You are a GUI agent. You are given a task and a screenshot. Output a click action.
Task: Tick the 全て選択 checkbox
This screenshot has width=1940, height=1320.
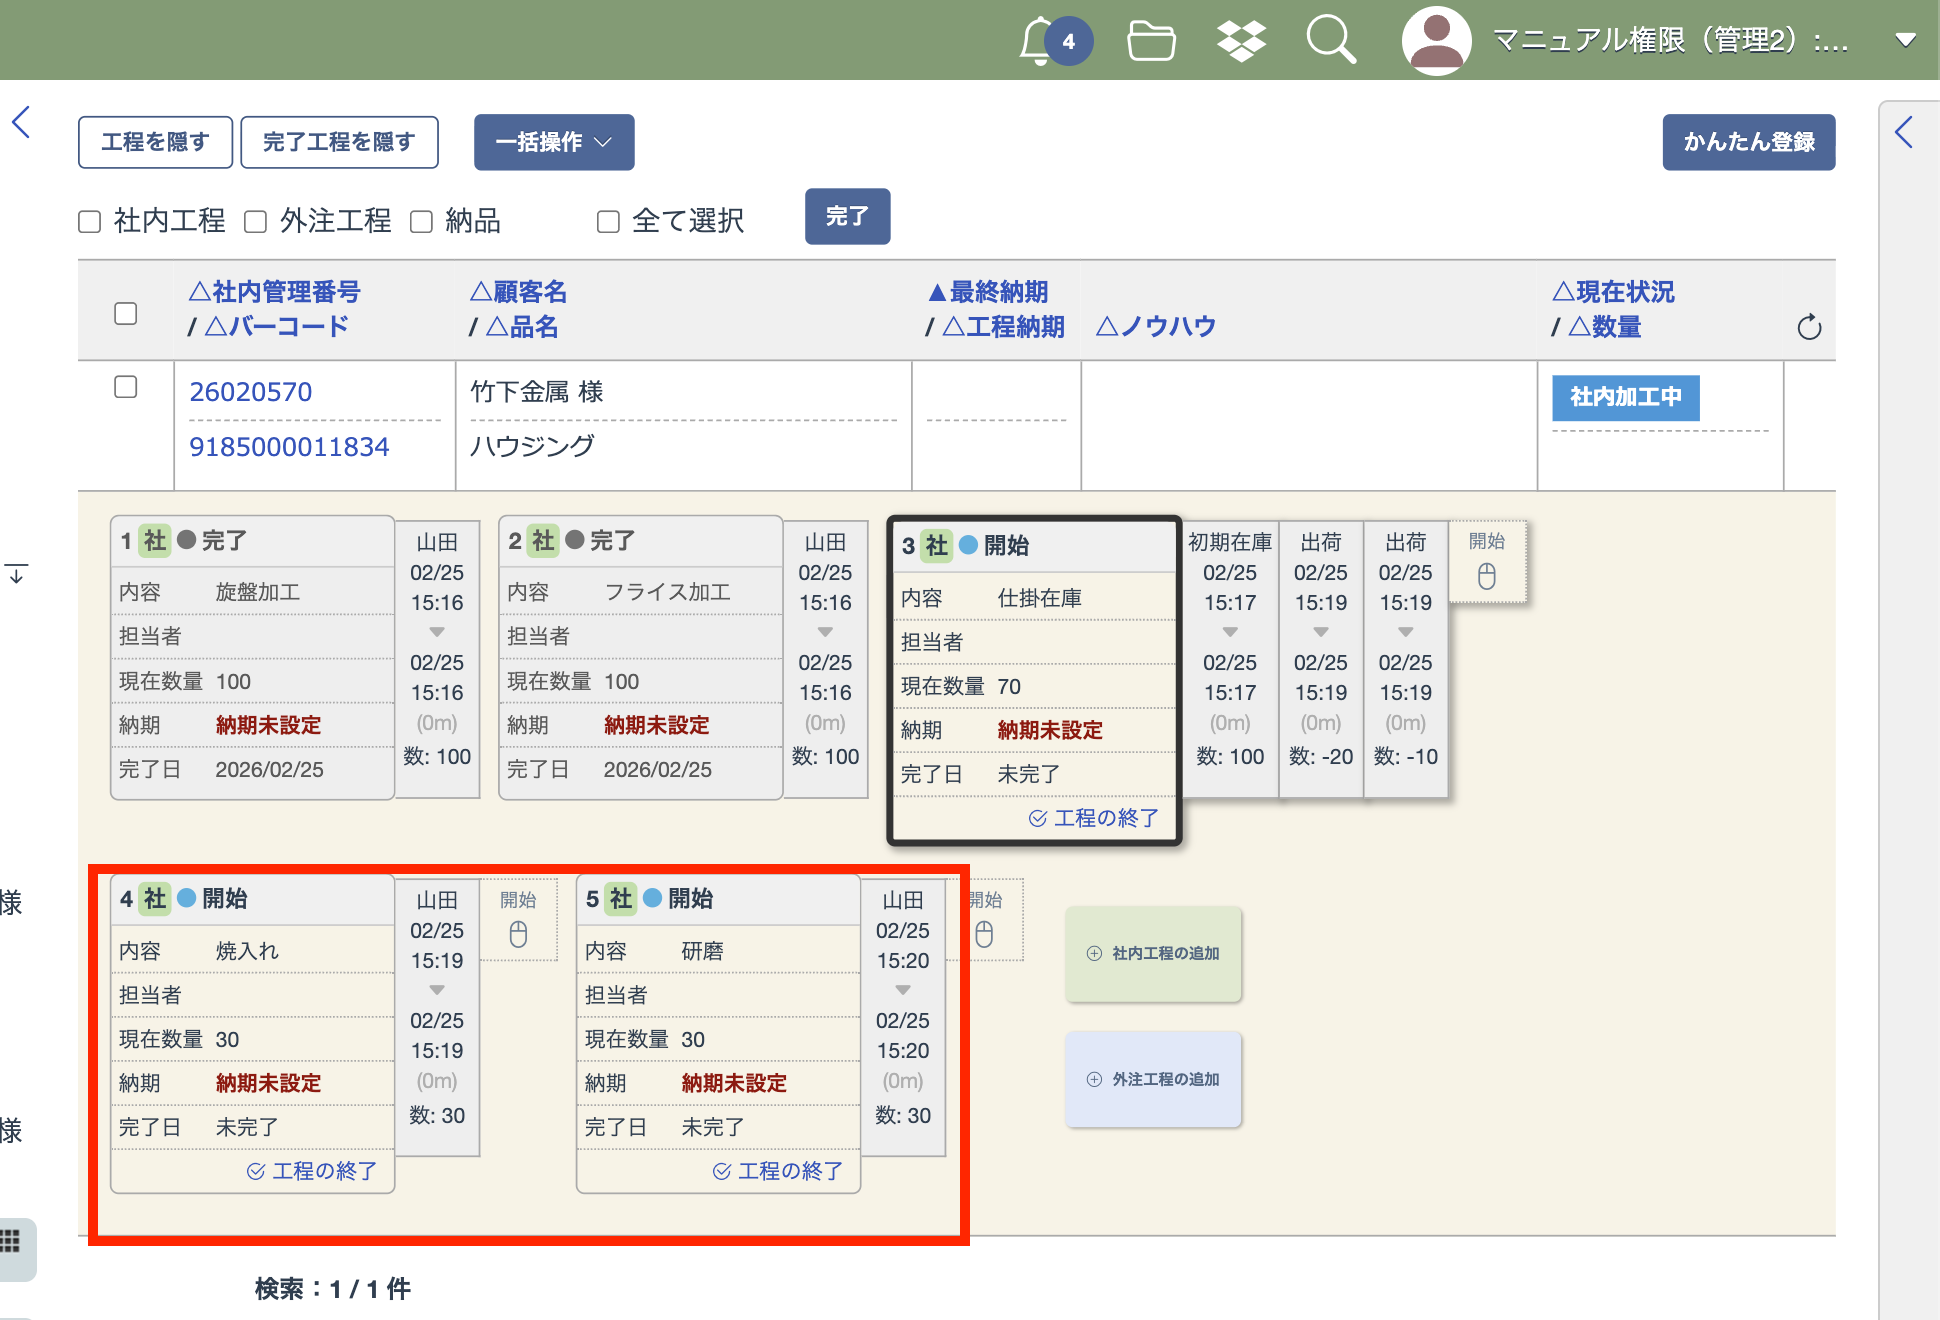pyautogui.click(x=608, y=221)
